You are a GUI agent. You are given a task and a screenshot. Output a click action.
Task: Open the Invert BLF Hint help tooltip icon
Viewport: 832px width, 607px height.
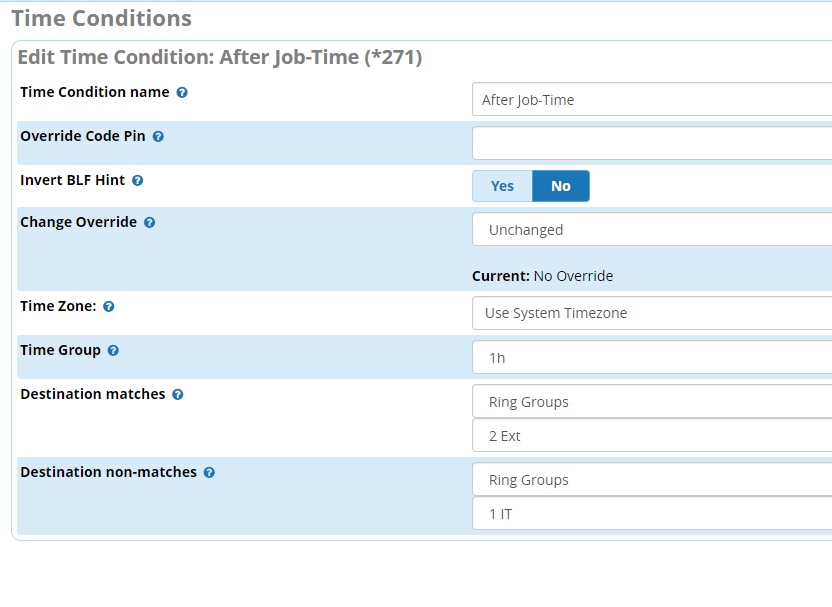pos(138,181)
